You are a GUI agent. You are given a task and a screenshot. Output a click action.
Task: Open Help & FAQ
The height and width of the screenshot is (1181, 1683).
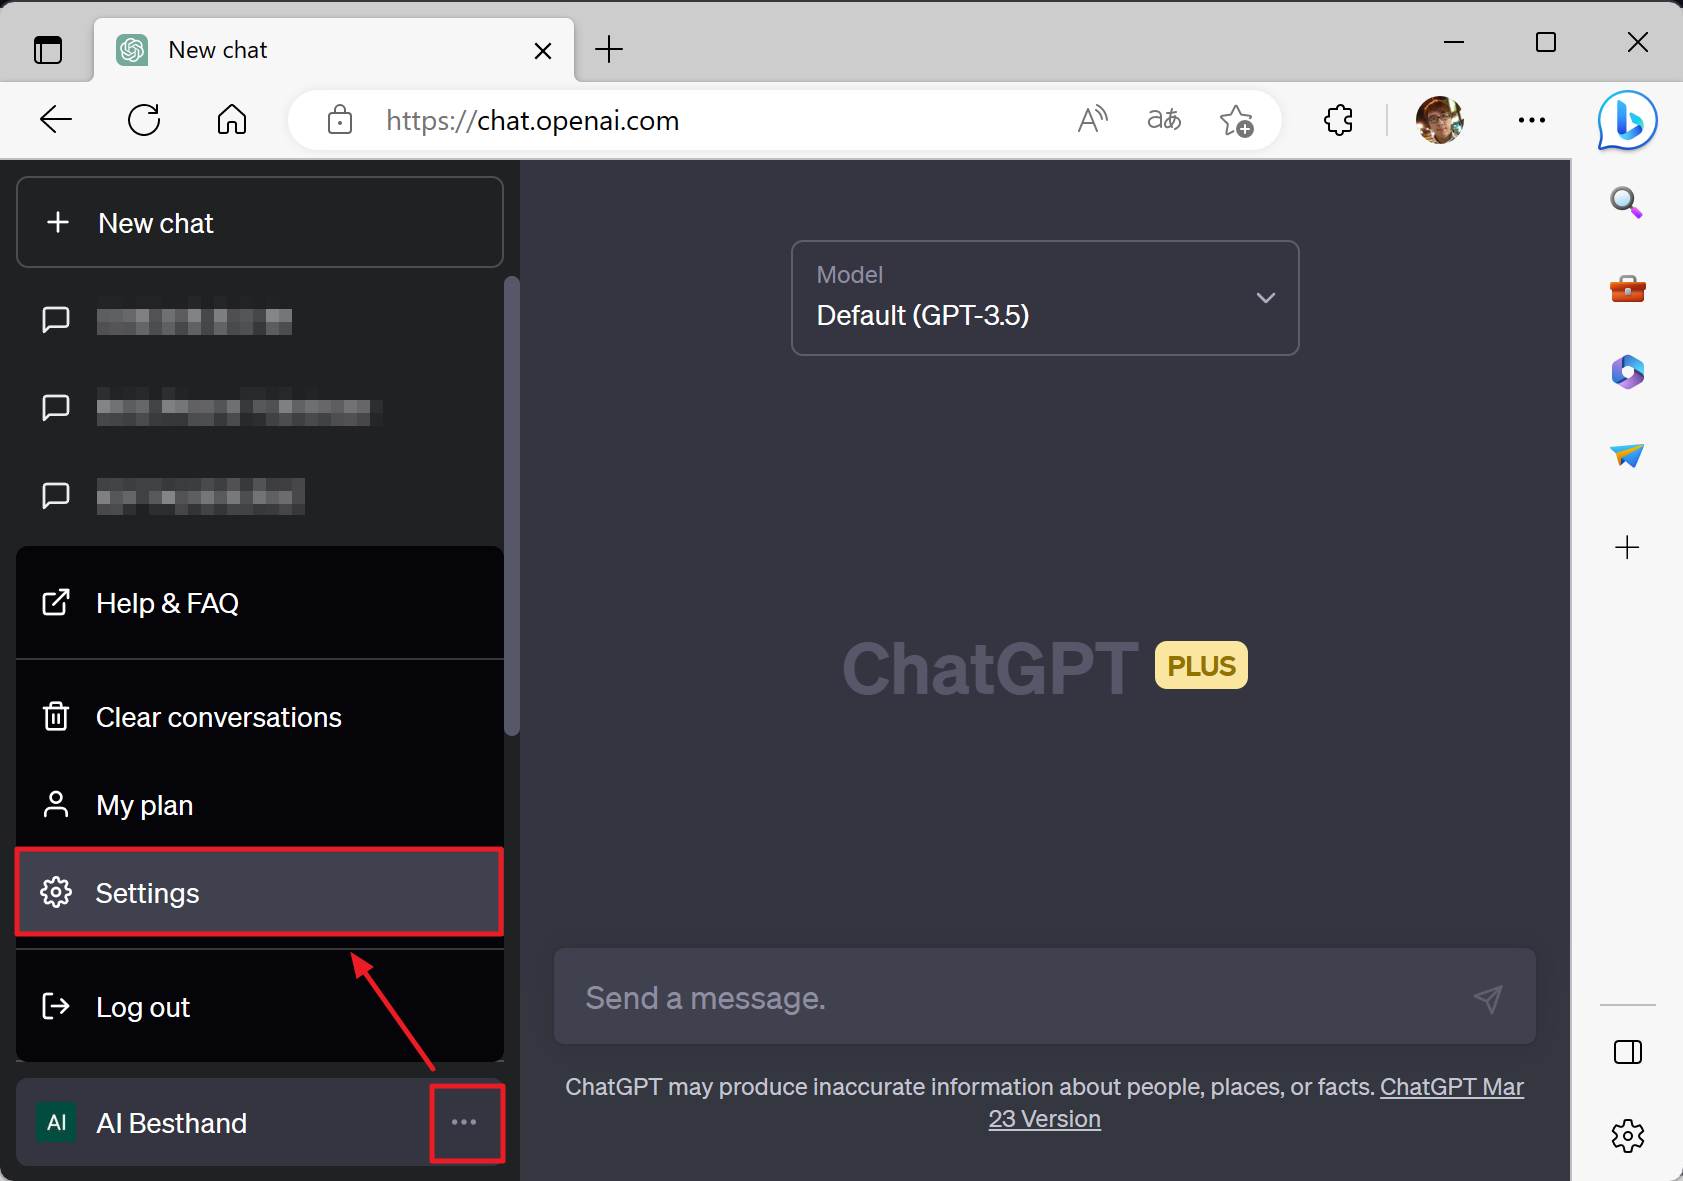(x=260, y=603)
